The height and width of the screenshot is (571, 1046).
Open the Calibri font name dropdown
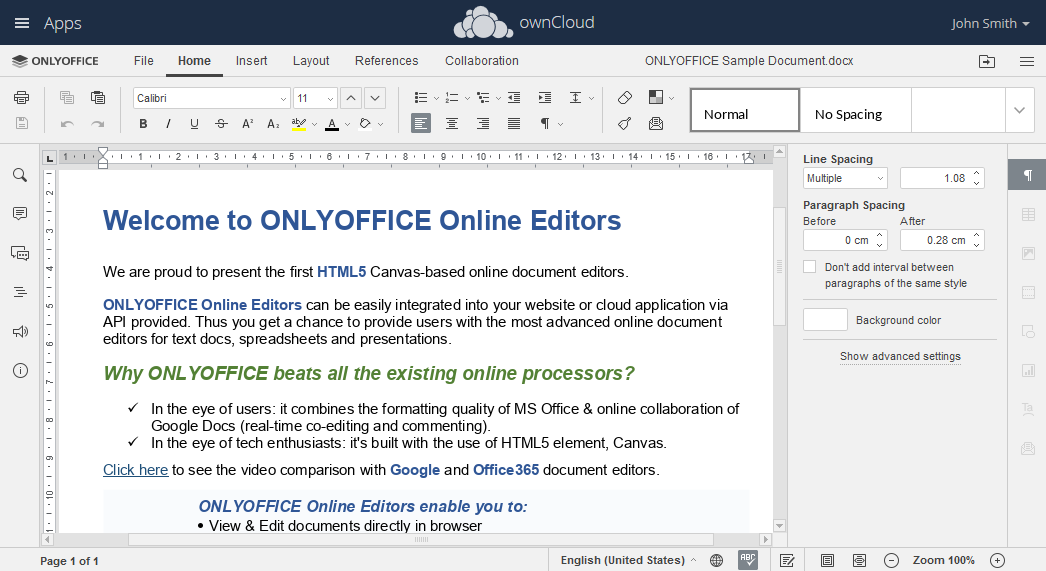pos(283,98)
